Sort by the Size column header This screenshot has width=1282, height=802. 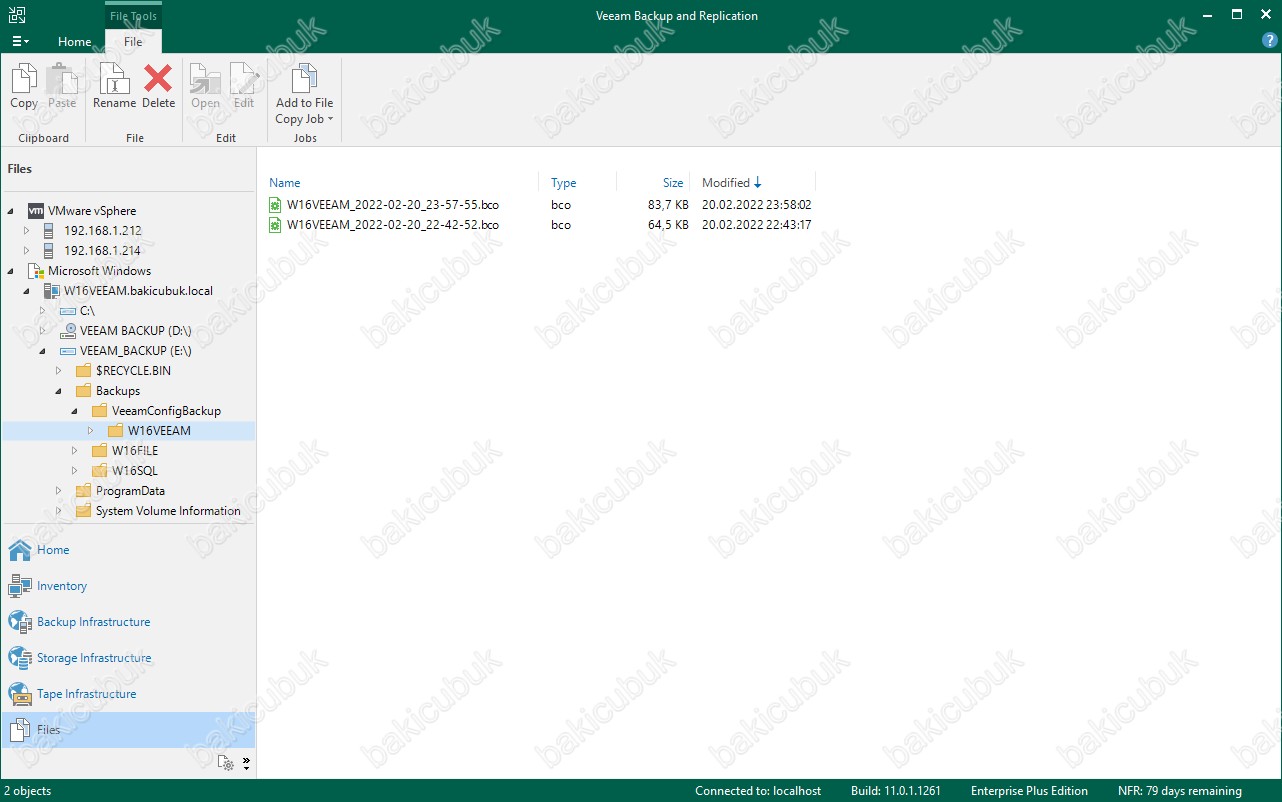673,183
